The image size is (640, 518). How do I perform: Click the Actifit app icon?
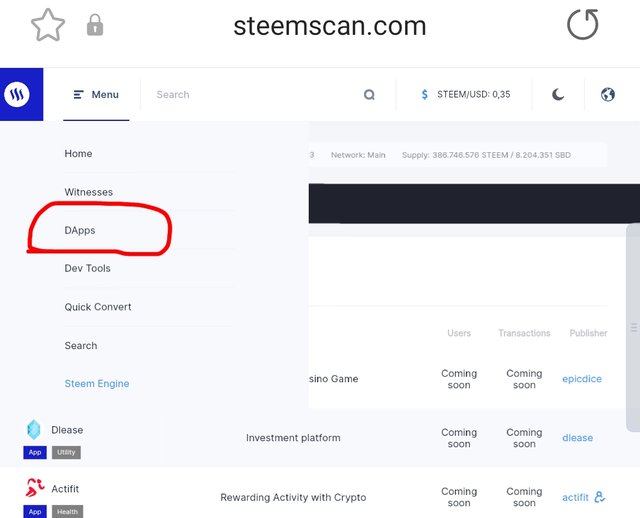(x=33, y=488)
